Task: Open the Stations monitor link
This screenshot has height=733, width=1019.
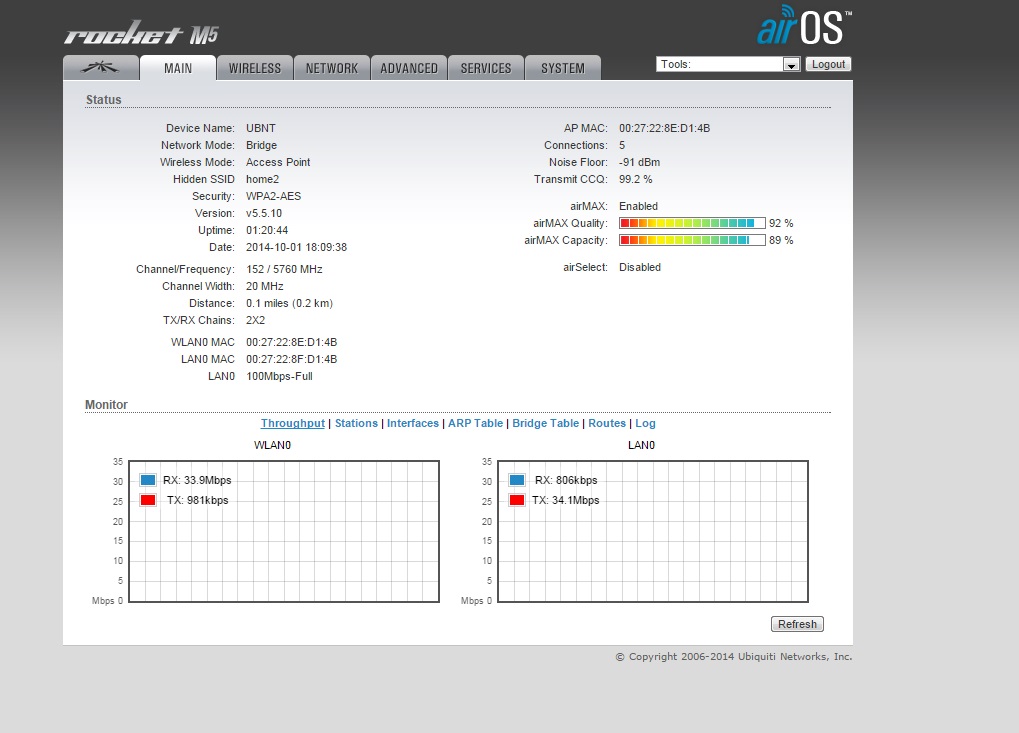Action: click(356, 423)
